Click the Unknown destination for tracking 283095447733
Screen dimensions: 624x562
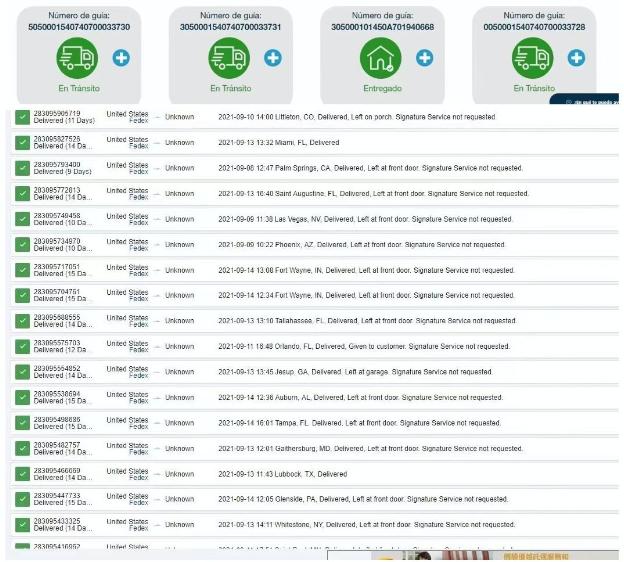click(x=180, y=499)
